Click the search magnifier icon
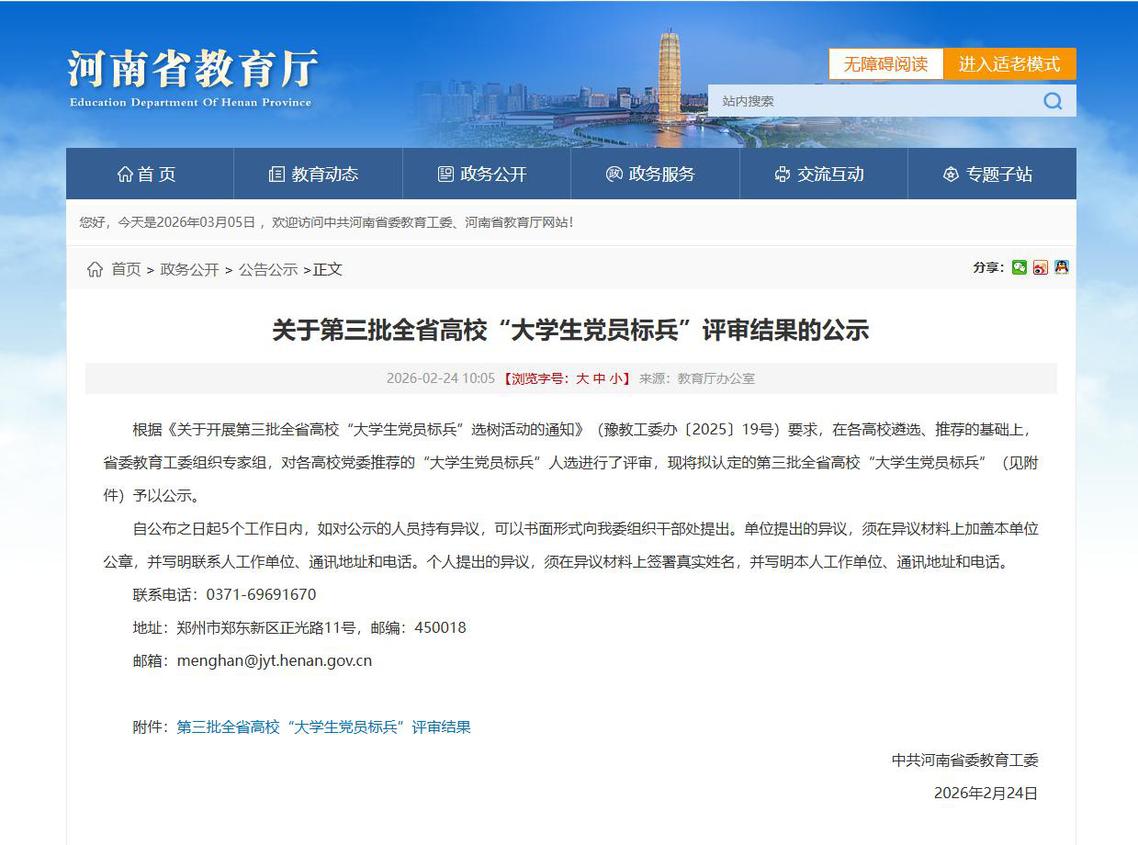Viewport: 1138px width, 845px height. click(x=1052, y=101)
